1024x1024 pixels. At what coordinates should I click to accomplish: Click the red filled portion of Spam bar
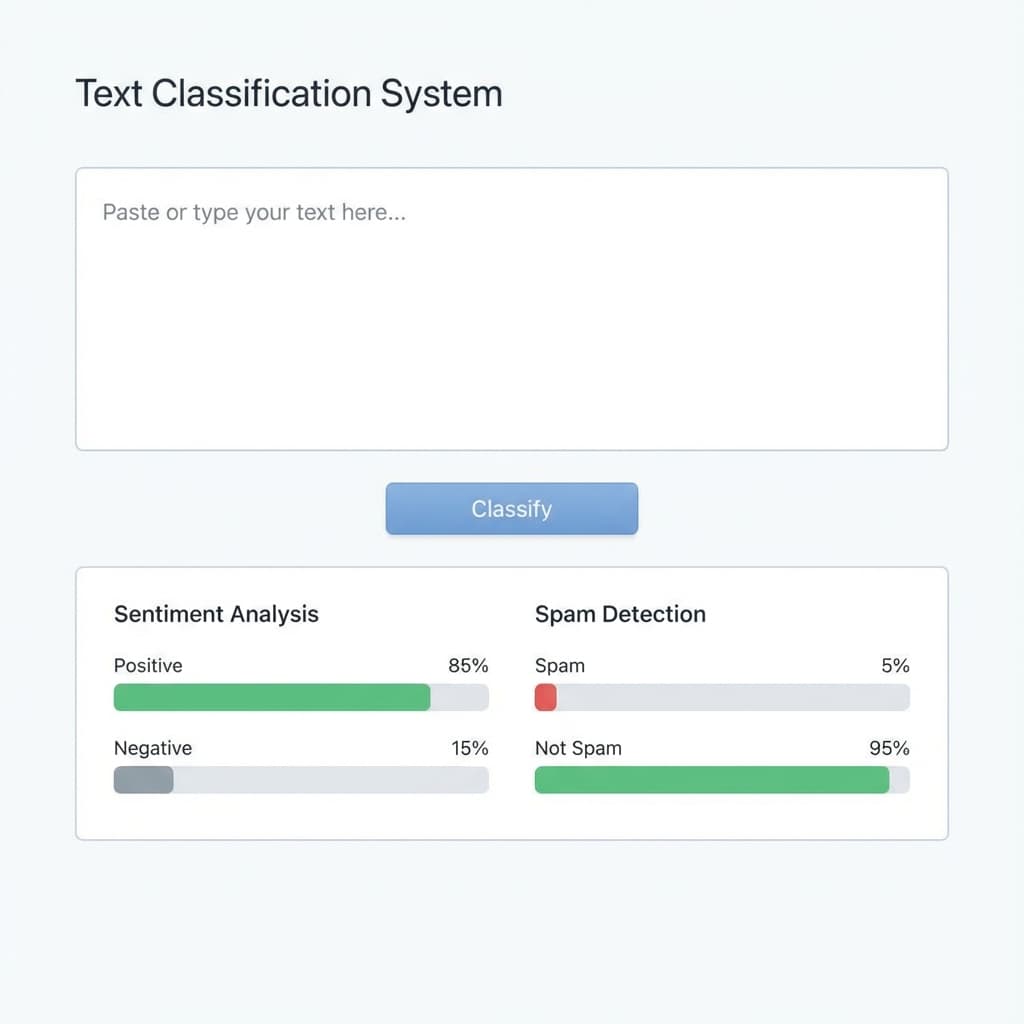[x=545, y=697]
